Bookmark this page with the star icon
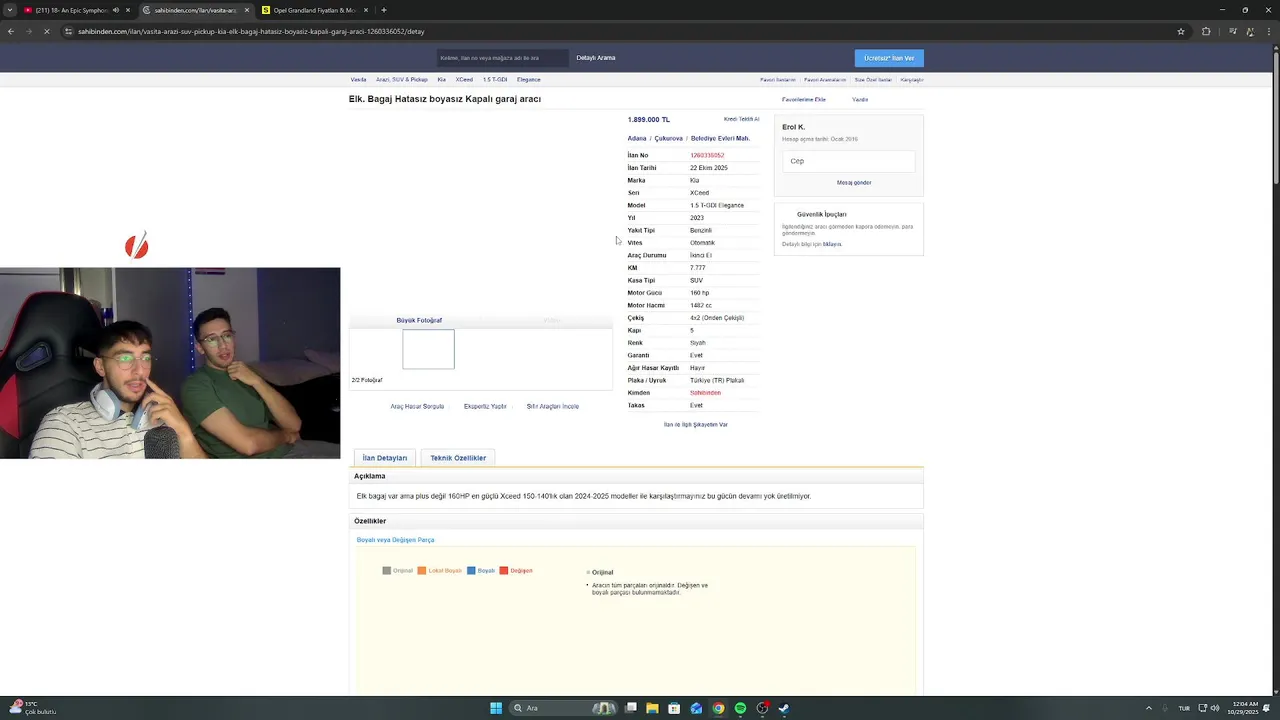This screenshot has width=1280, height=720. click(1181, 31)
